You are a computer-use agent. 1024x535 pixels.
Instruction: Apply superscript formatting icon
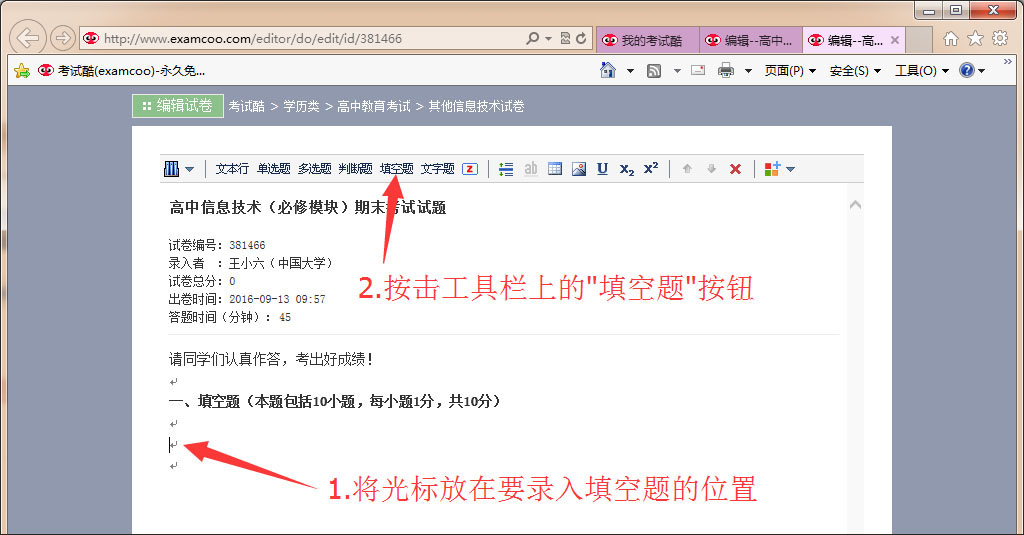tap(651, 168)
